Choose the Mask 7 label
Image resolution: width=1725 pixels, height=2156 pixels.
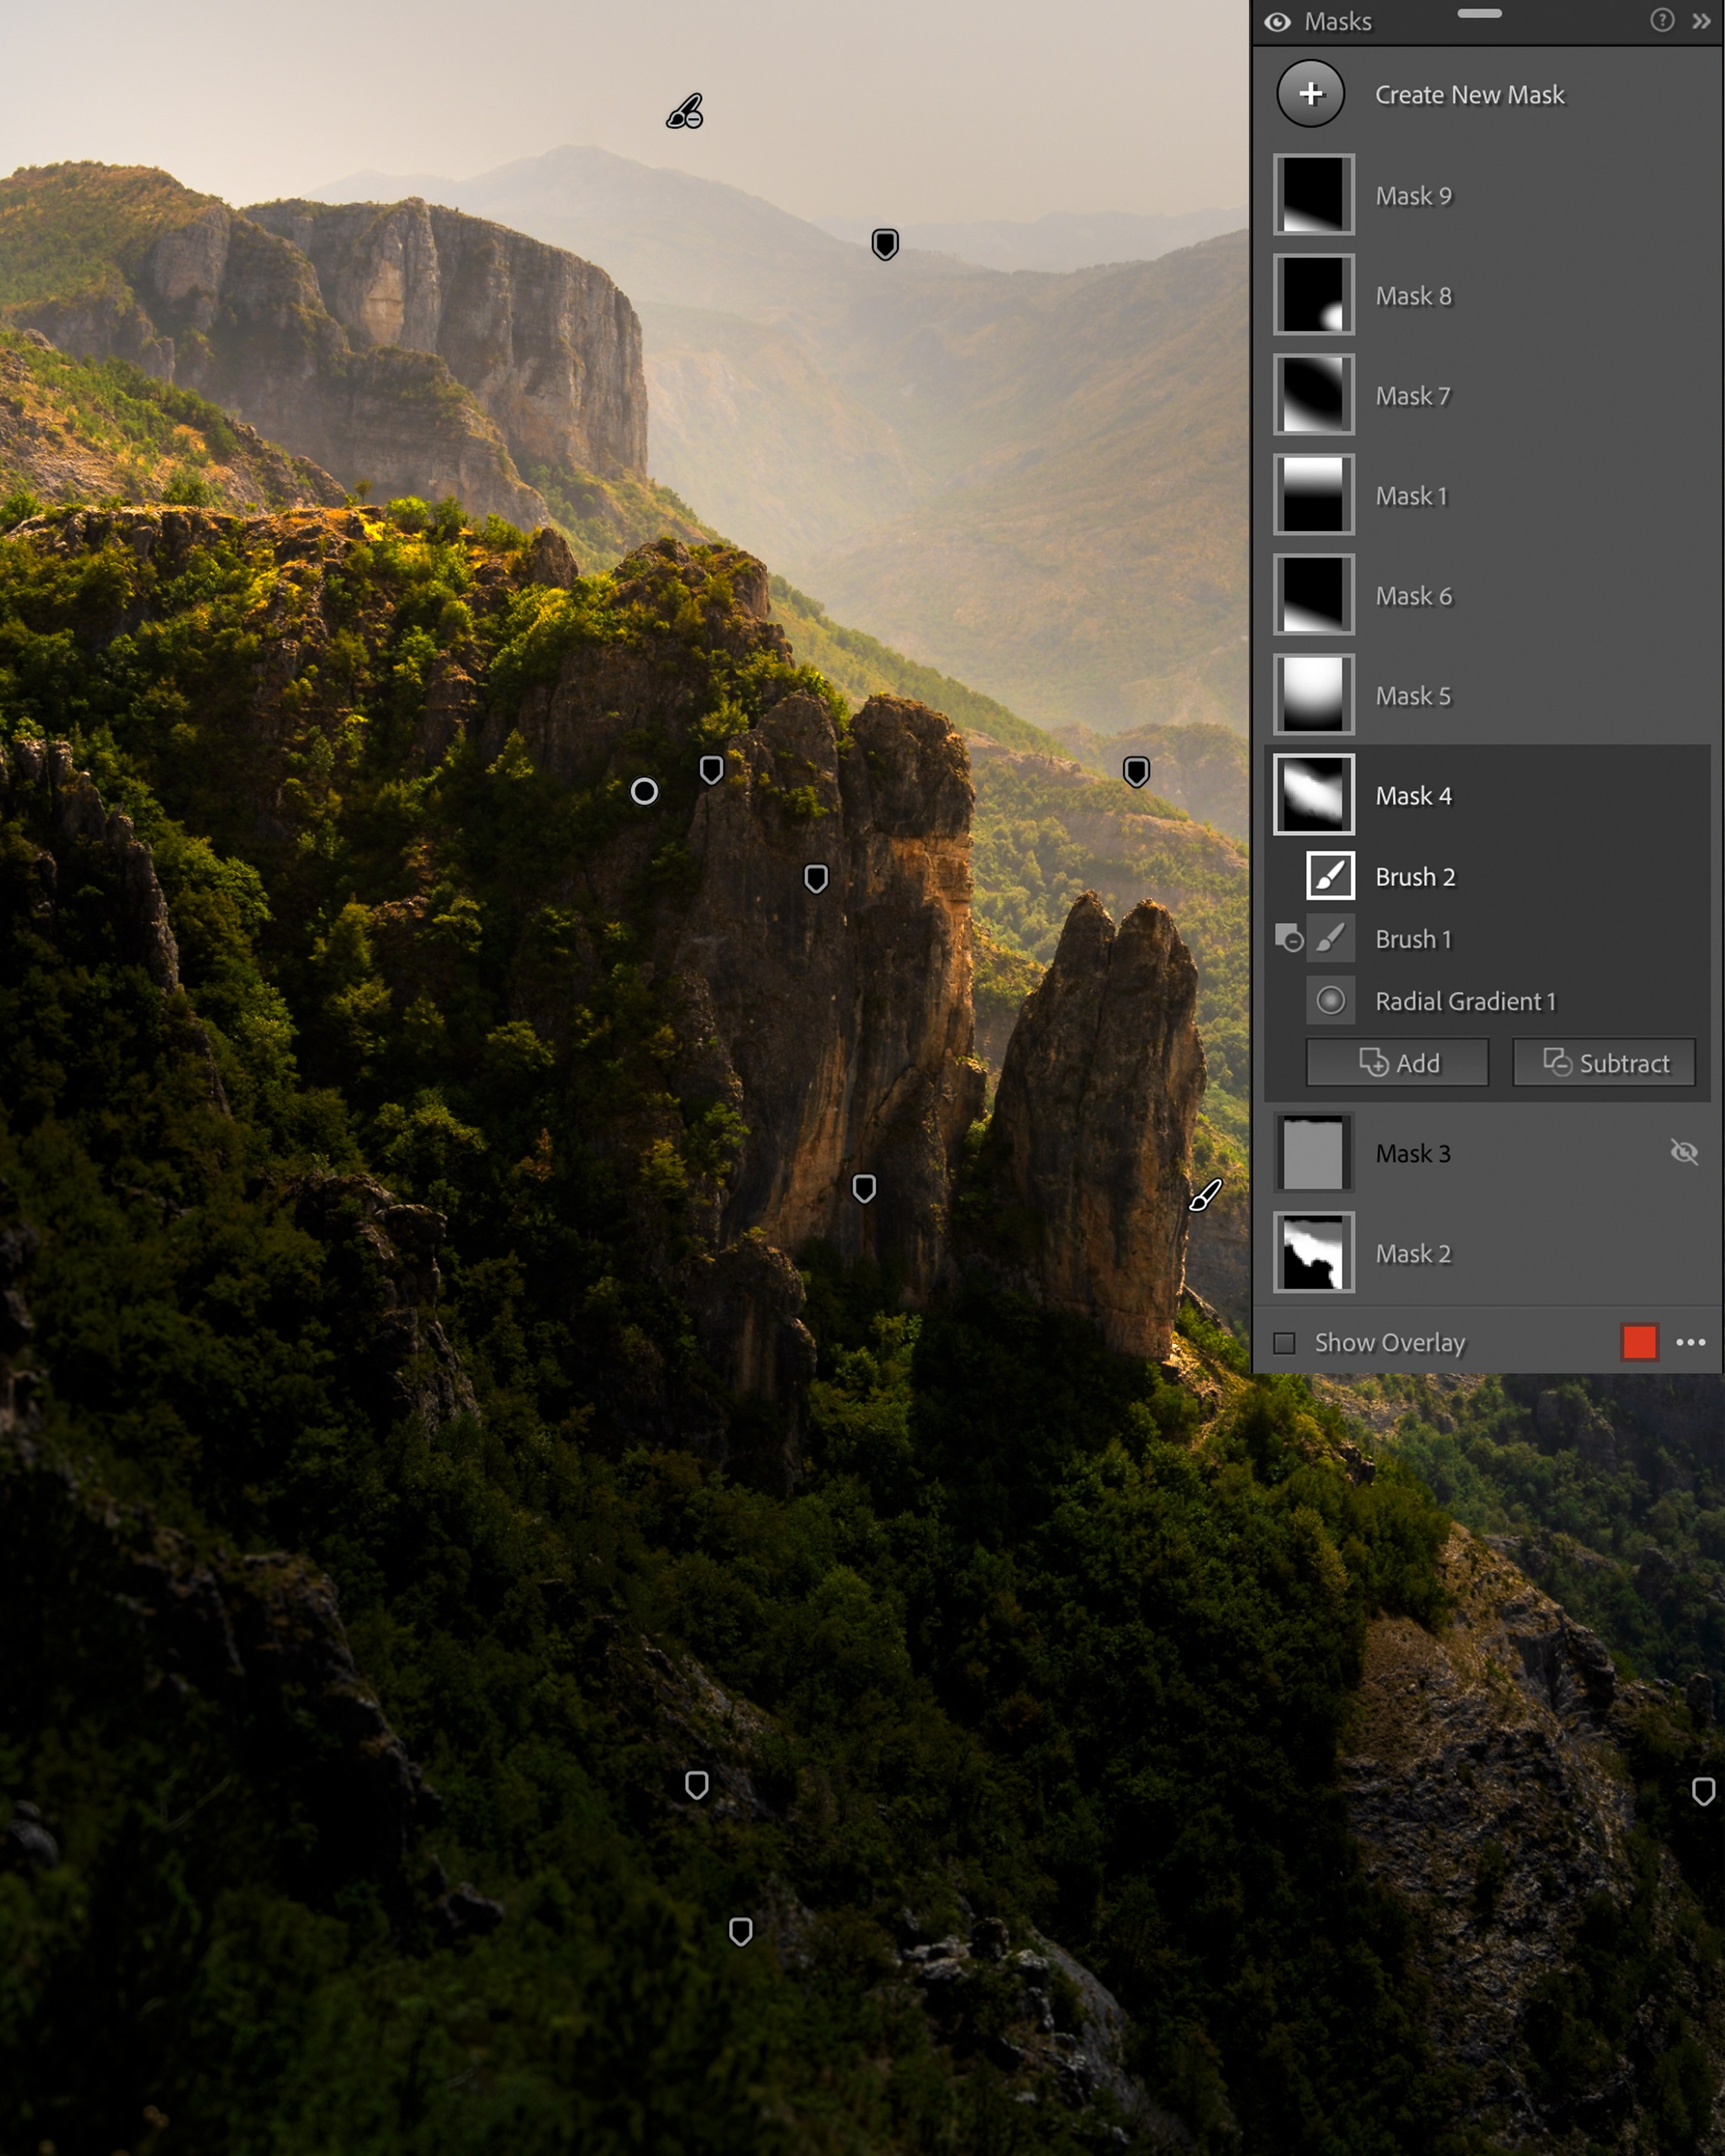click(x=1412, y=396)
